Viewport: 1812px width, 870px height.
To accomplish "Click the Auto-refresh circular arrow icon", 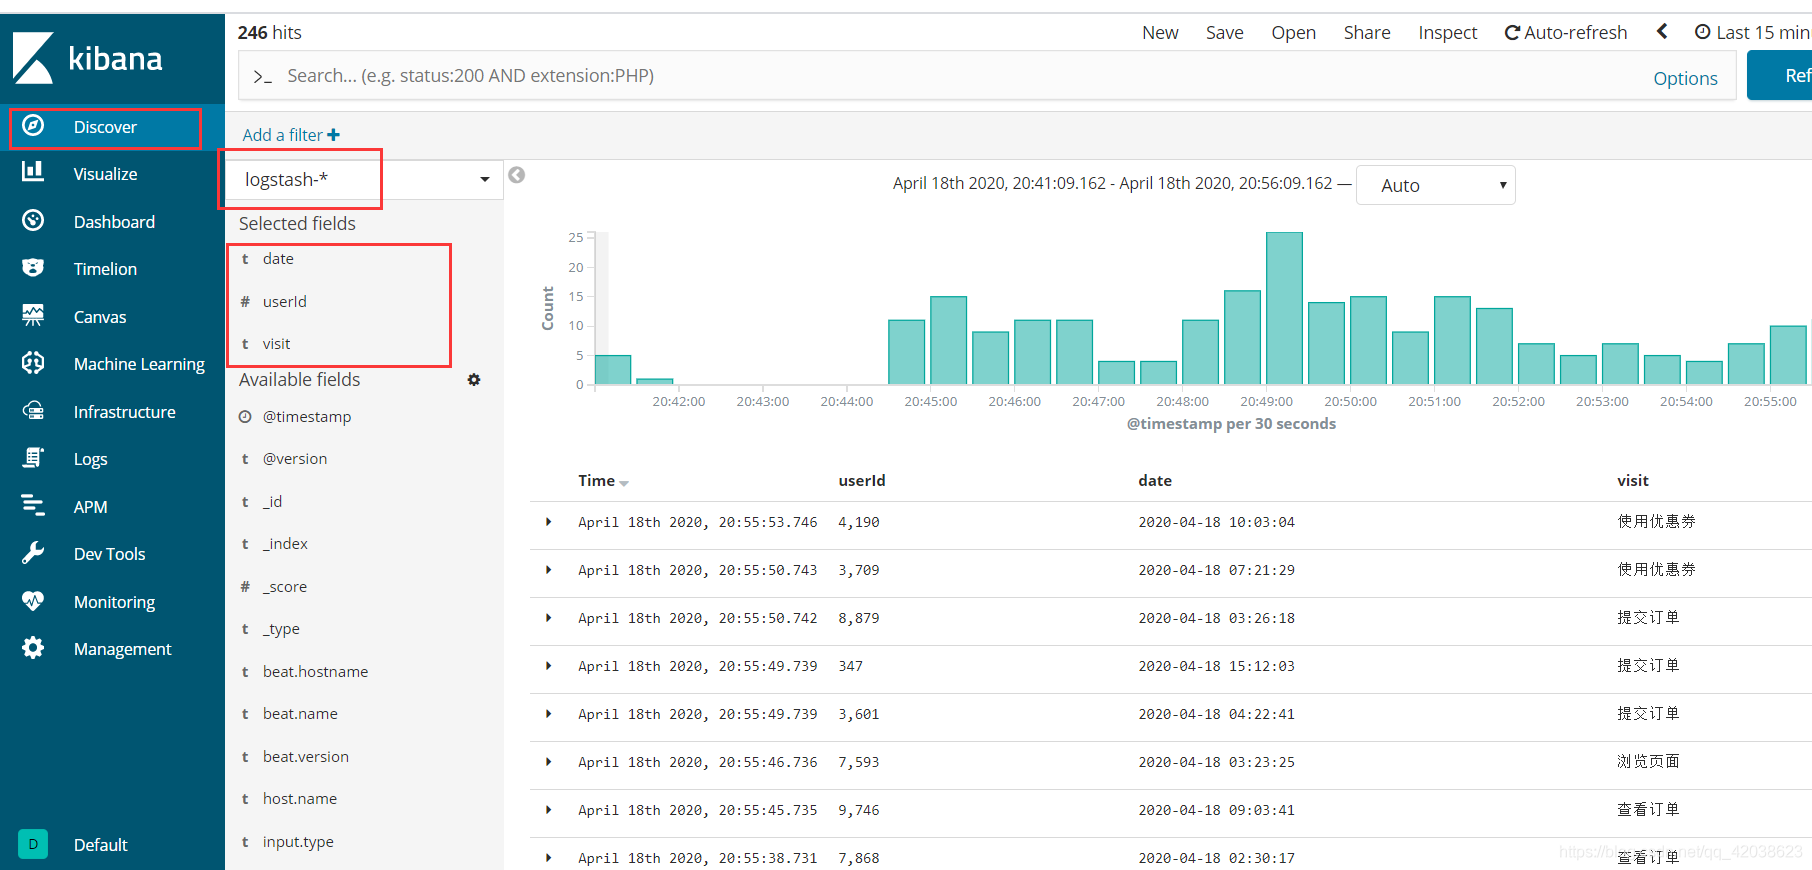I will click(x=1512, y=33).
